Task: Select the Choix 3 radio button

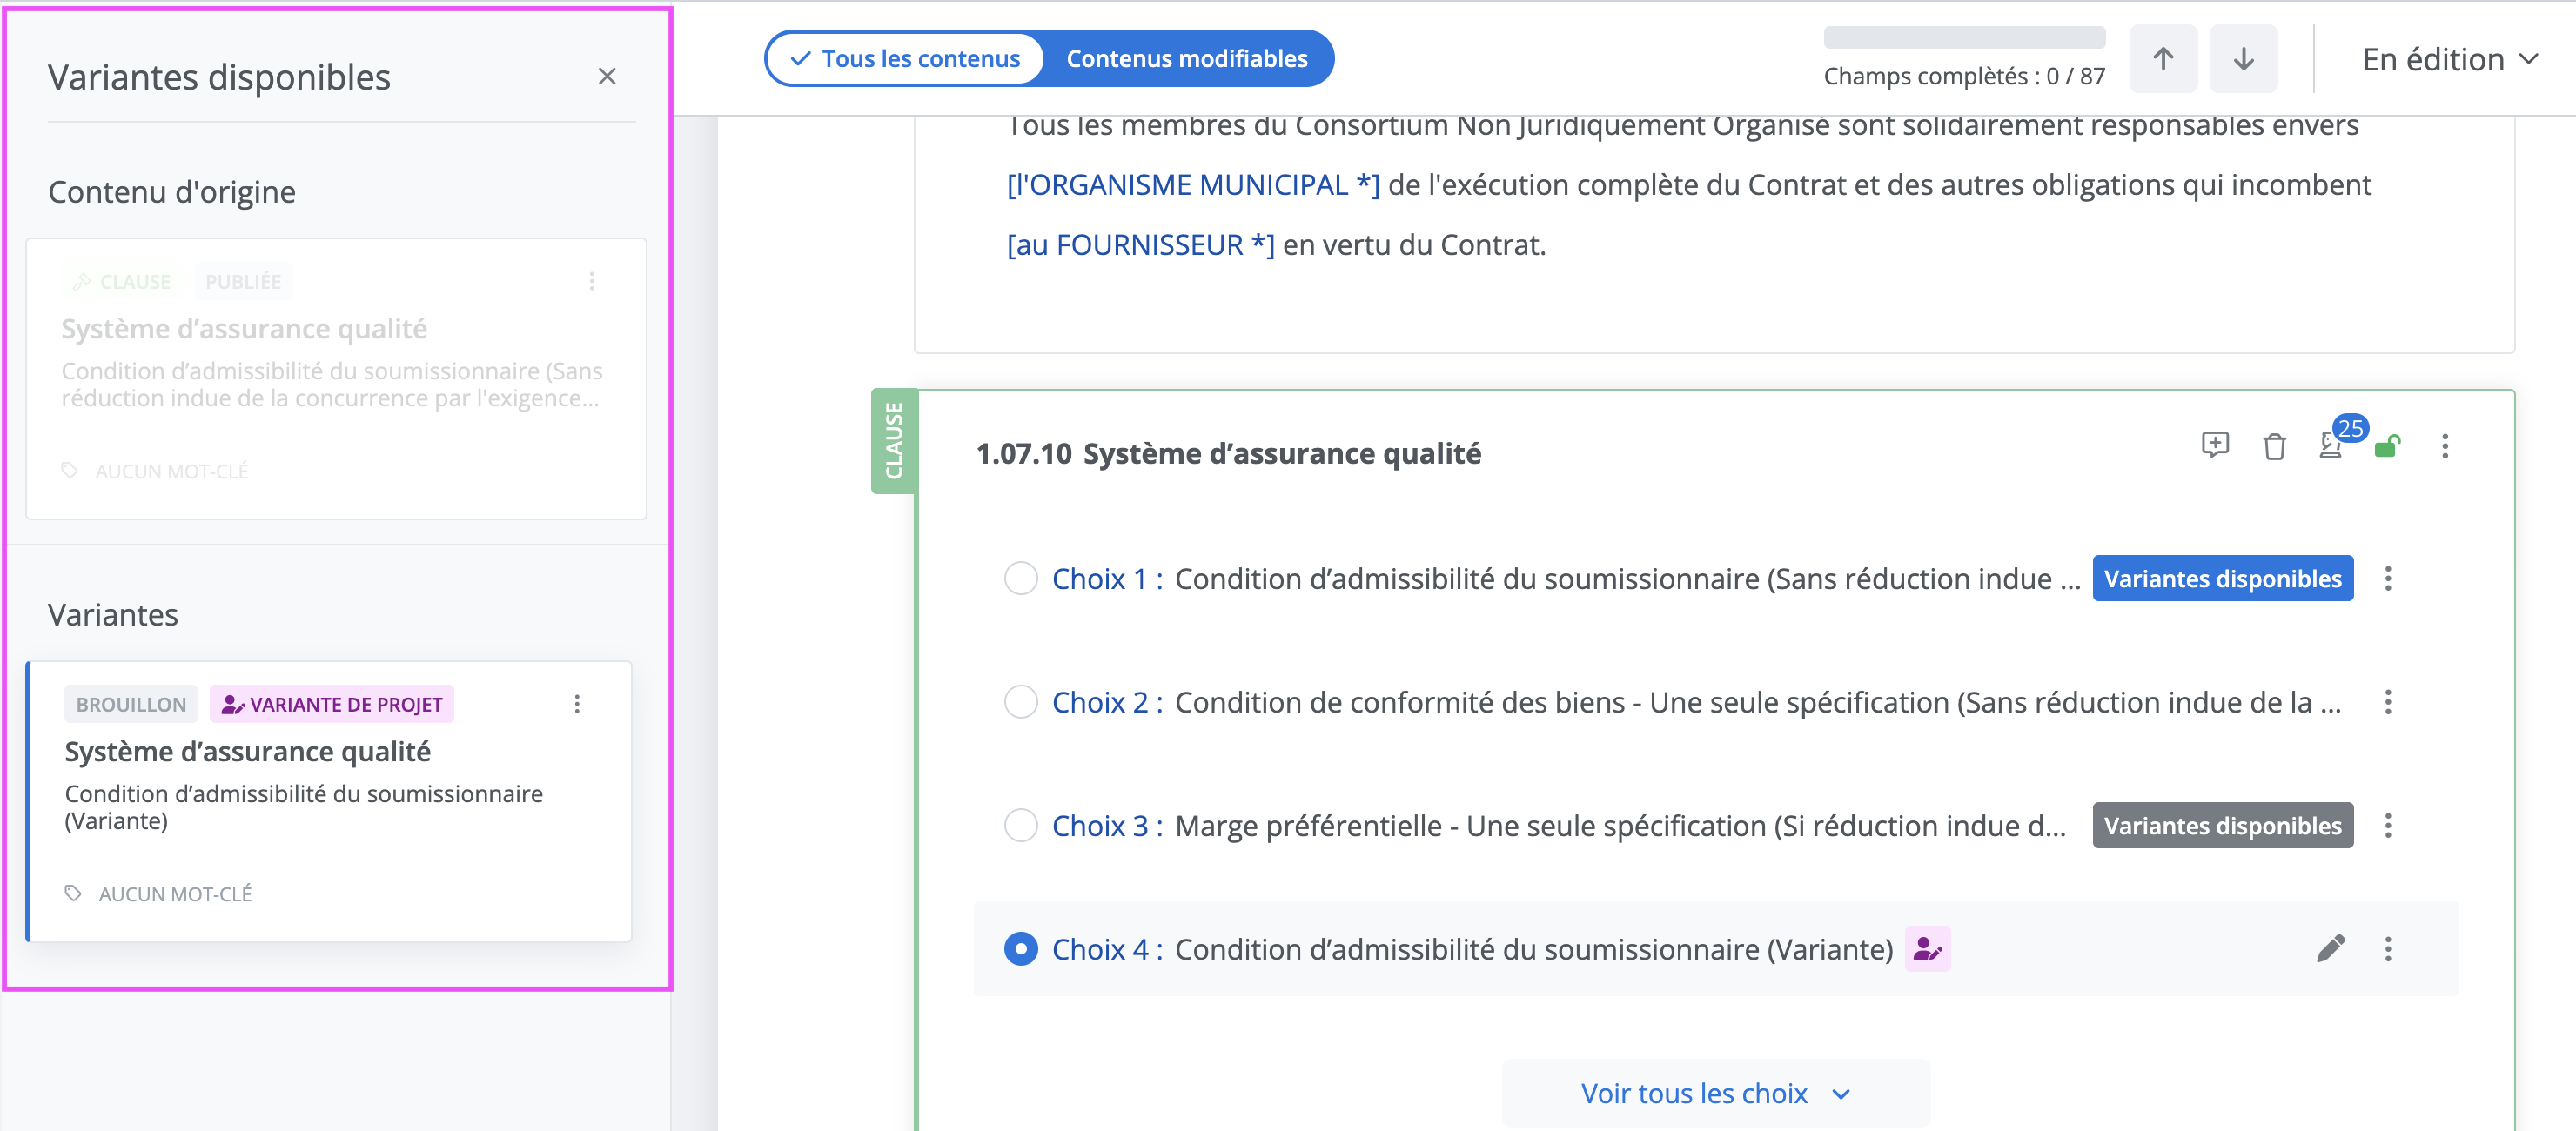Action: [x=1020, y=826]
